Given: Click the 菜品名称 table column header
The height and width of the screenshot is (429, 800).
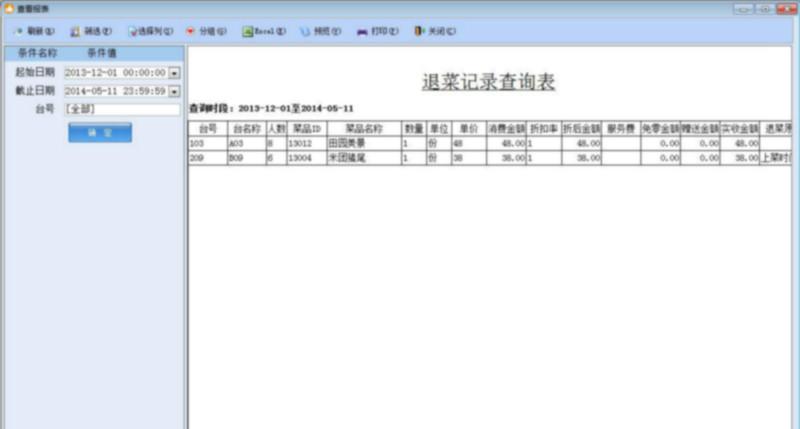Looking at the screenshot, I should pyautogui.click(x=364, y=129).
